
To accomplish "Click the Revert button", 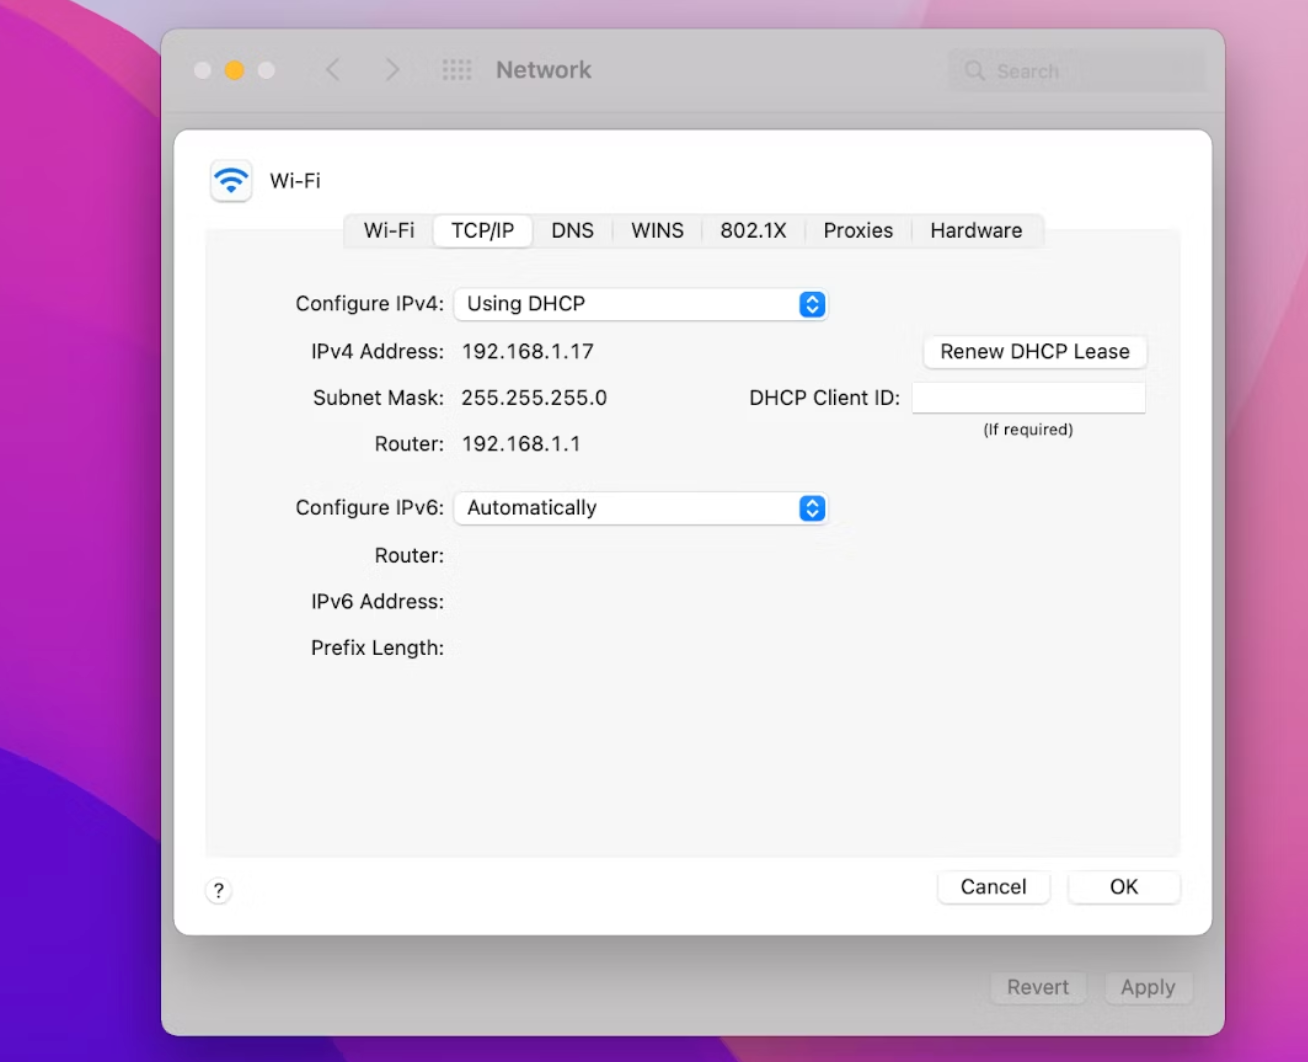I will (x=1037, y=987).
